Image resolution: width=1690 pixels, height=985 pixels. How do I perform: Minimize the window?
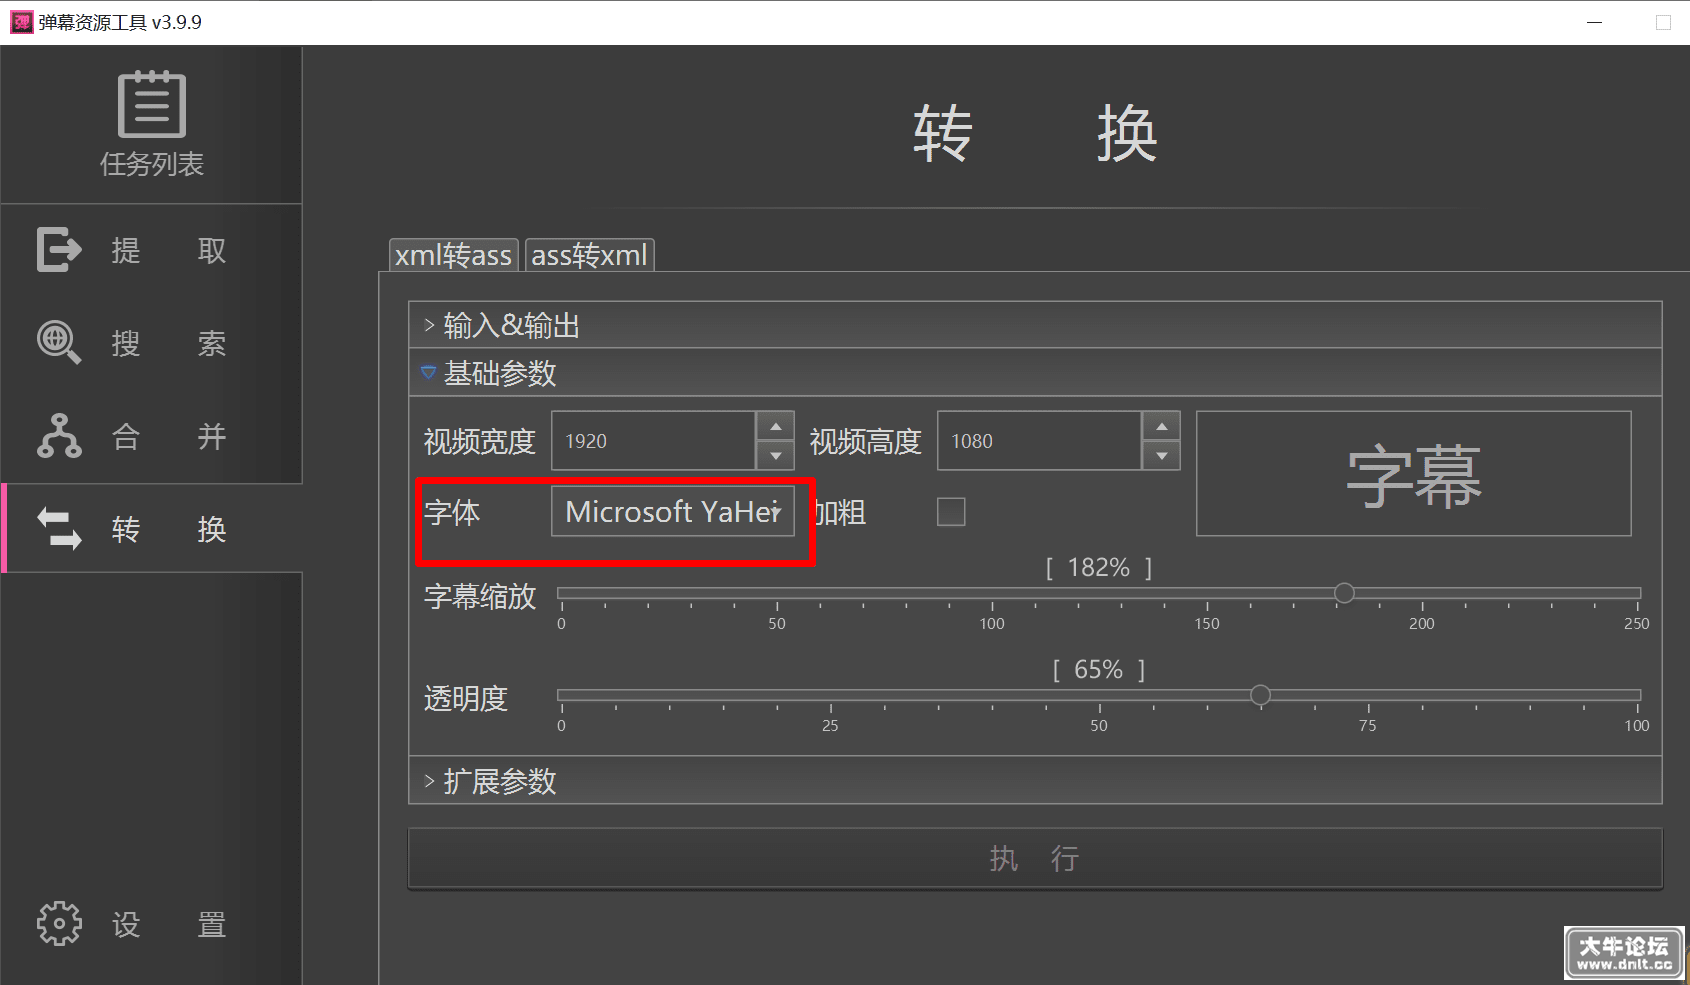(x=1595, y=22)
